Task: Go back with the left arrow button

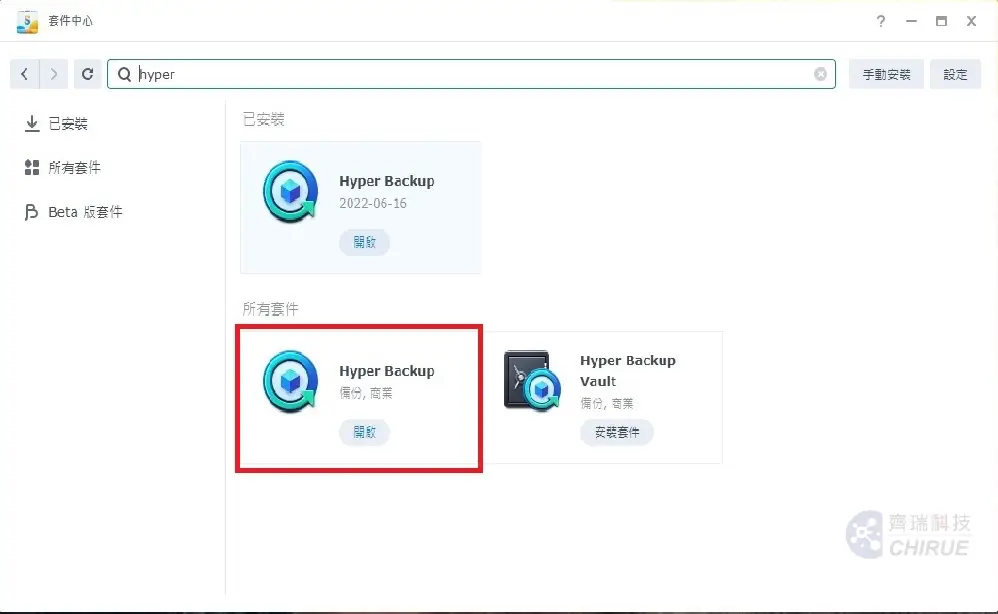Action: [x=25, y=74]
